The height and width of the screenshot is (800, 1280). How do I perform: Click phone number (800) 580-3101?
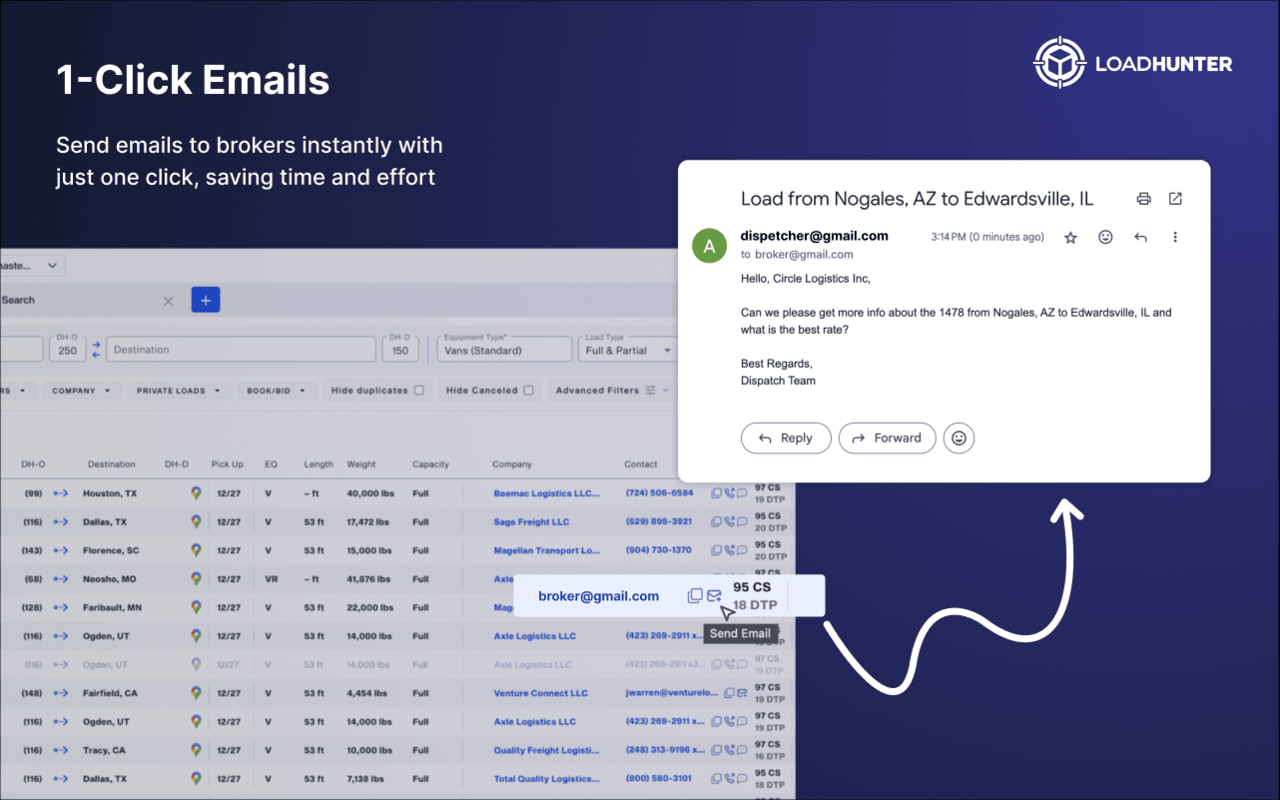pos(658,779)
